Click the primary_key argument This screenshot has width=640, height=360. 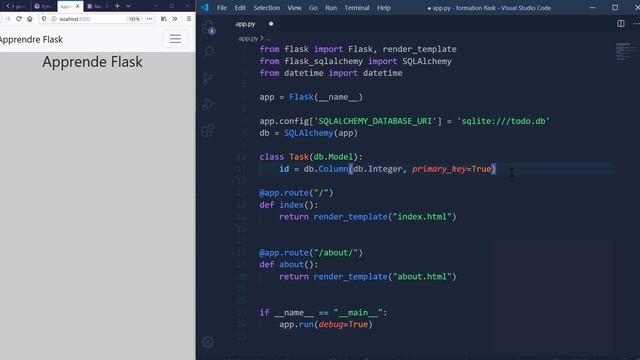(439, 169)
